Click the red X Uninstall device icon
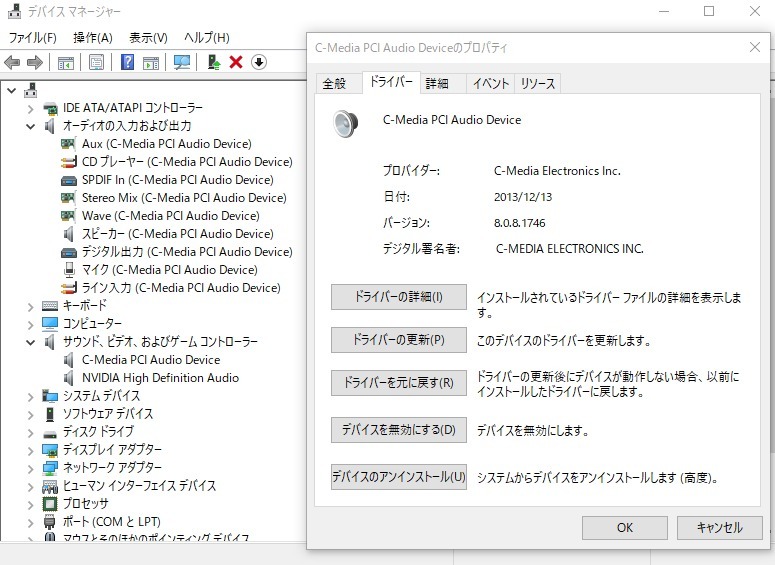The width and height of the screenshot is (775, 565). (236, 62)
